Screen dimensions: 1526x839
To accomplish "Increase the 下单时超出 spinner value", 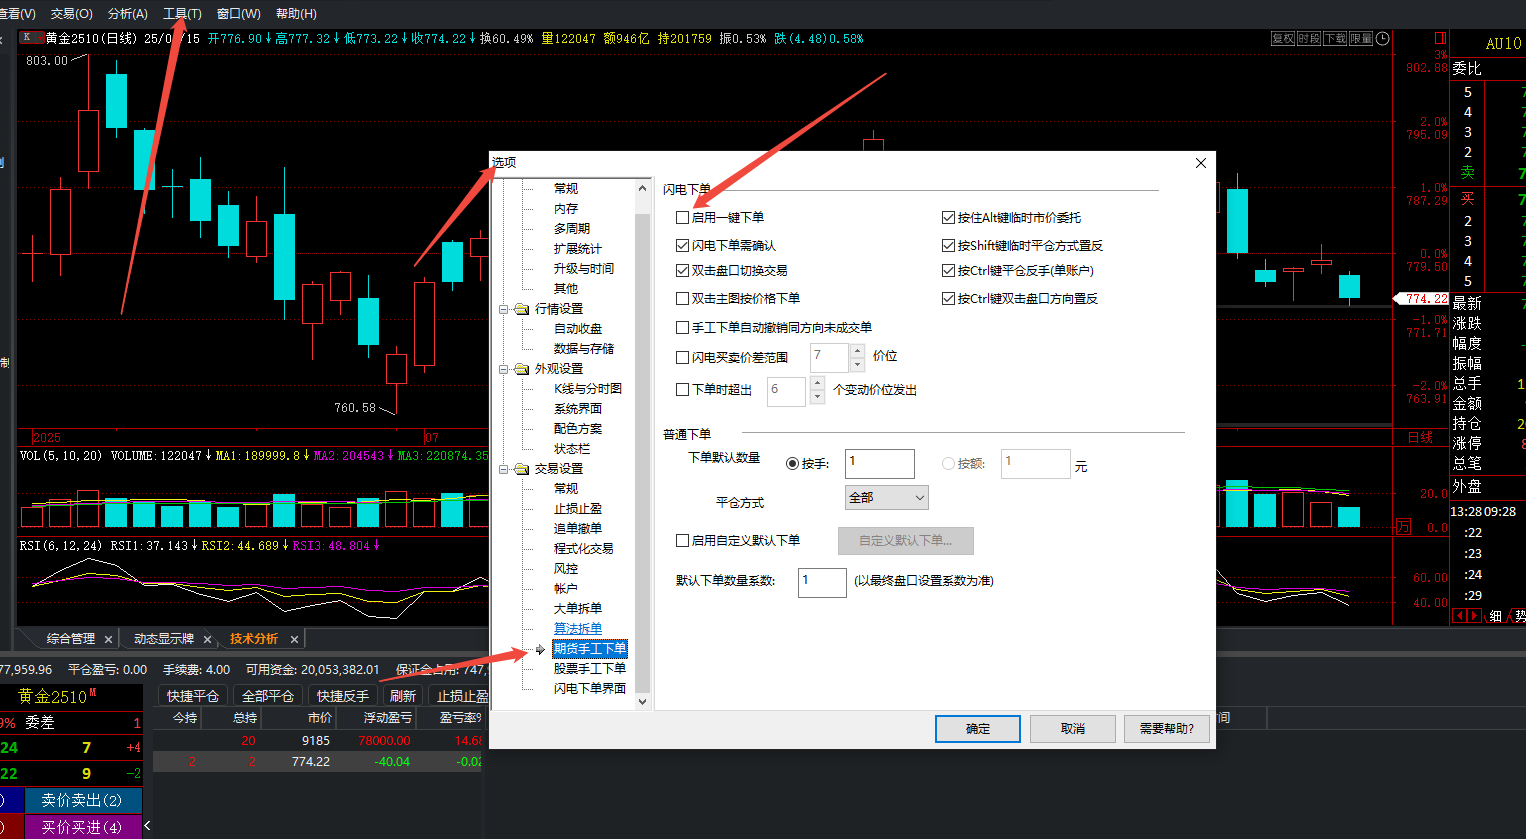I will (817, 384).
